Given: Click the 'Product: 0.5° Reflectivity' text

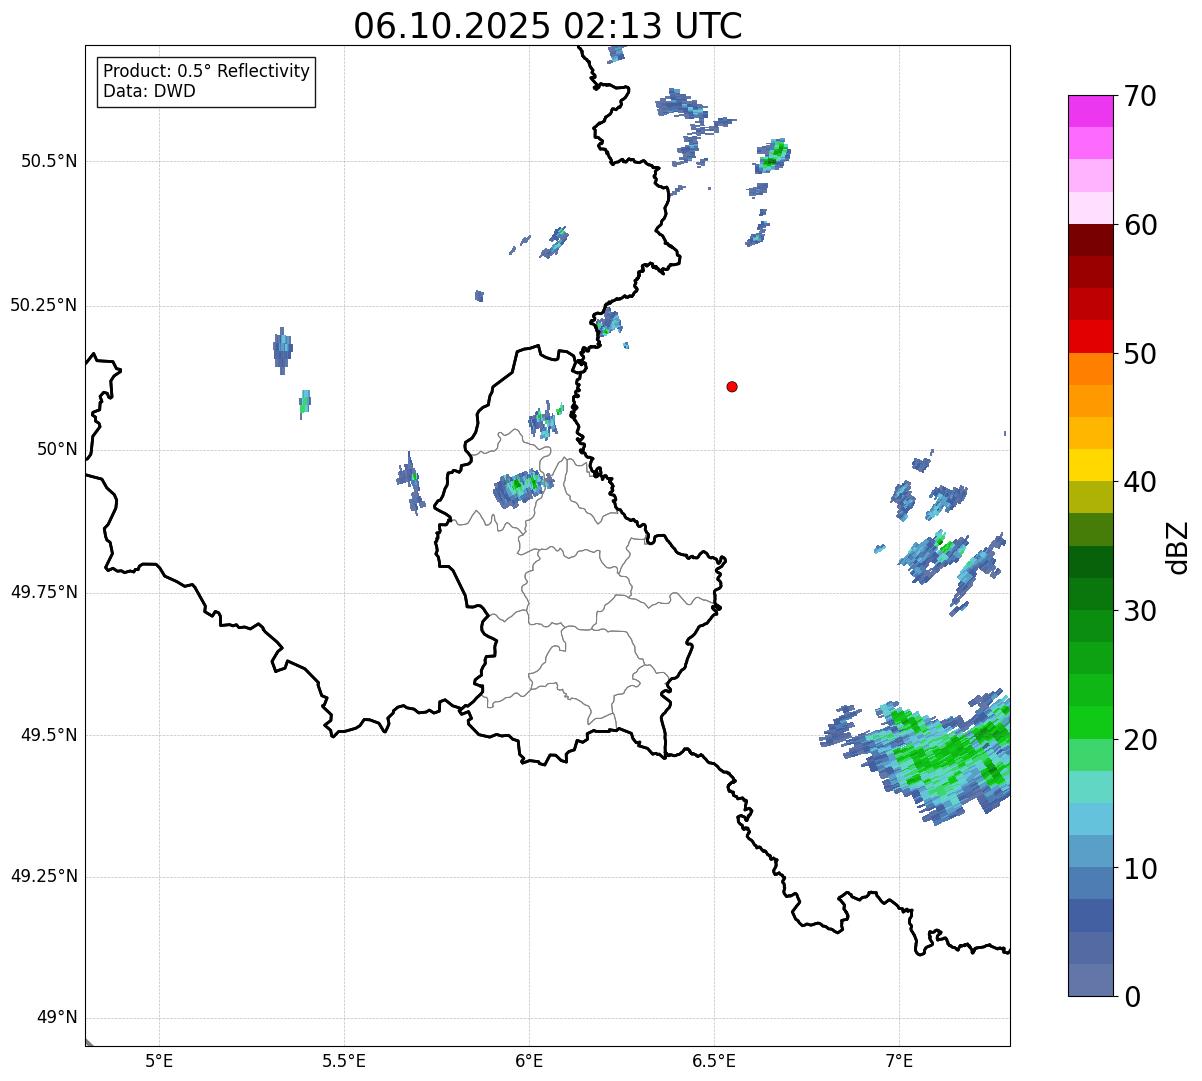Looking at the screenshot, I should tap(206, 72).
